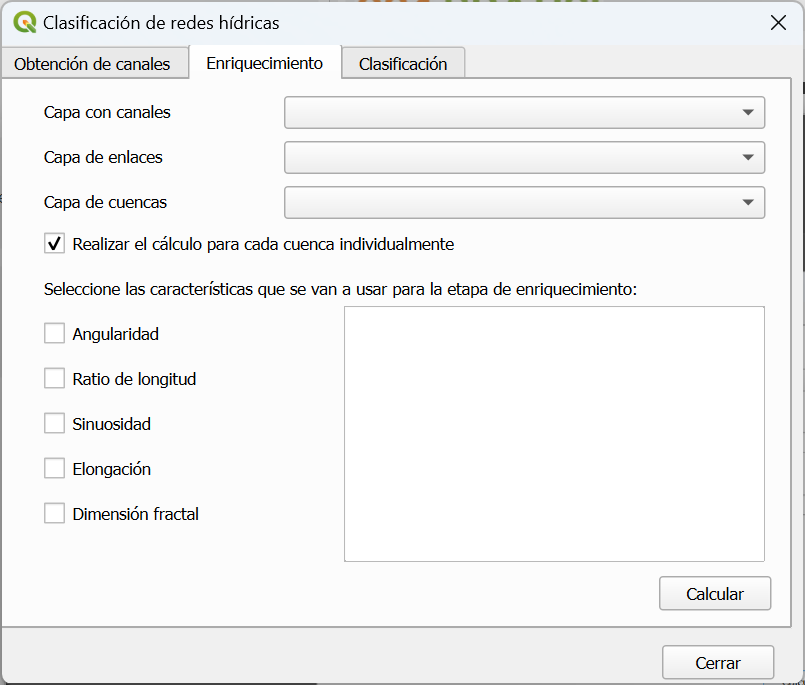Viewport: 805px width, 685px height.
Task: Click the QGIS logo in the title bar
Action: tap(25, 22)
